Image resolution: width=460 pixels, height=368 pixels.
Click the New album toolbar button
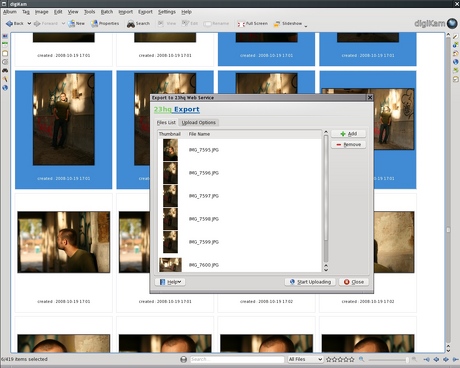tap(76, 24)
